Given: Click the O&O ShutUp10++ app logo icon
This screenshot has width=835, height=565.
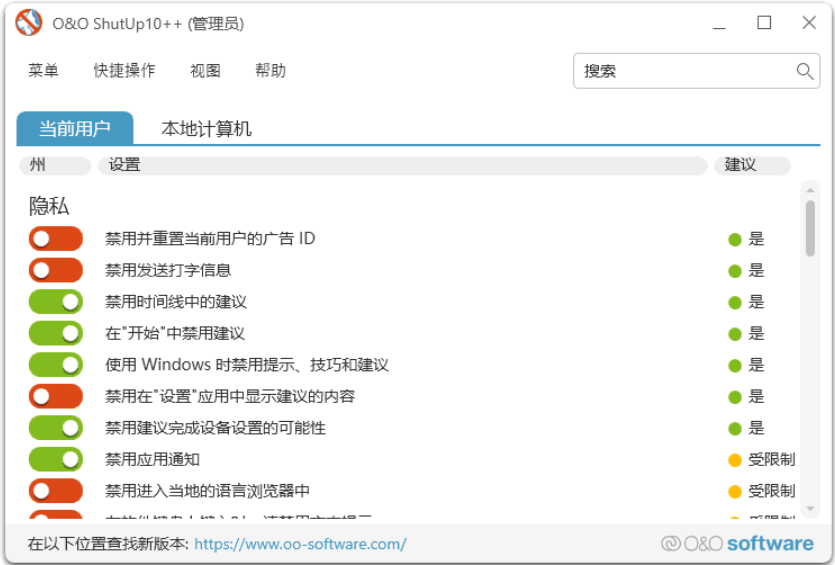Looking at the screenshot, I should pos(29,23).
